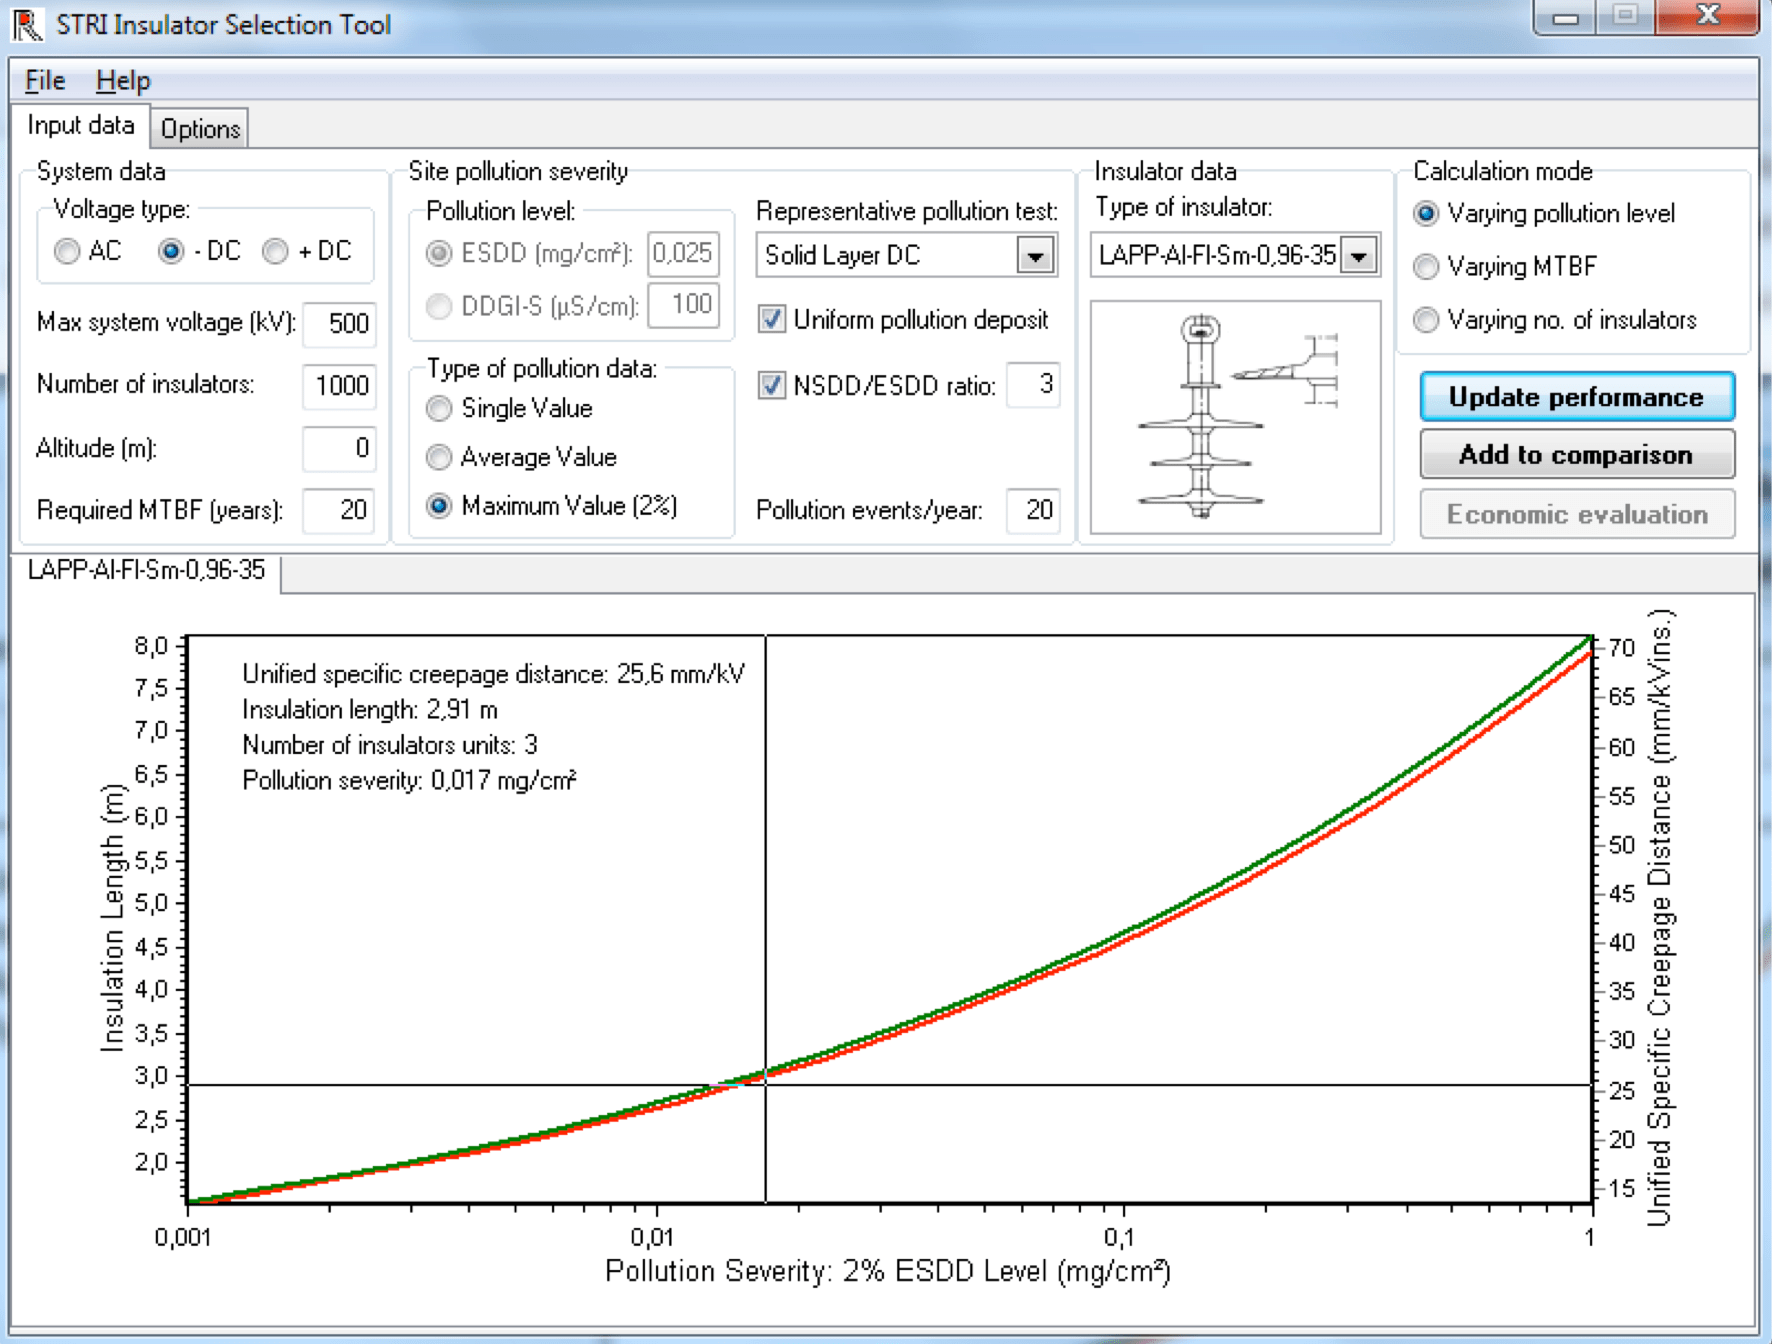Switch to the Options tab
This screenshot has width=1772, height=1344.
(200, 129)
